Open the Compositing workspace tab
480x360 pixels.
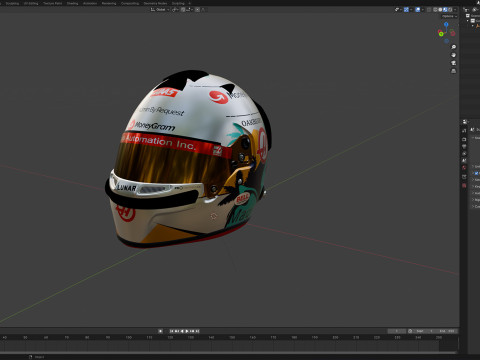(x=130, y=3)
